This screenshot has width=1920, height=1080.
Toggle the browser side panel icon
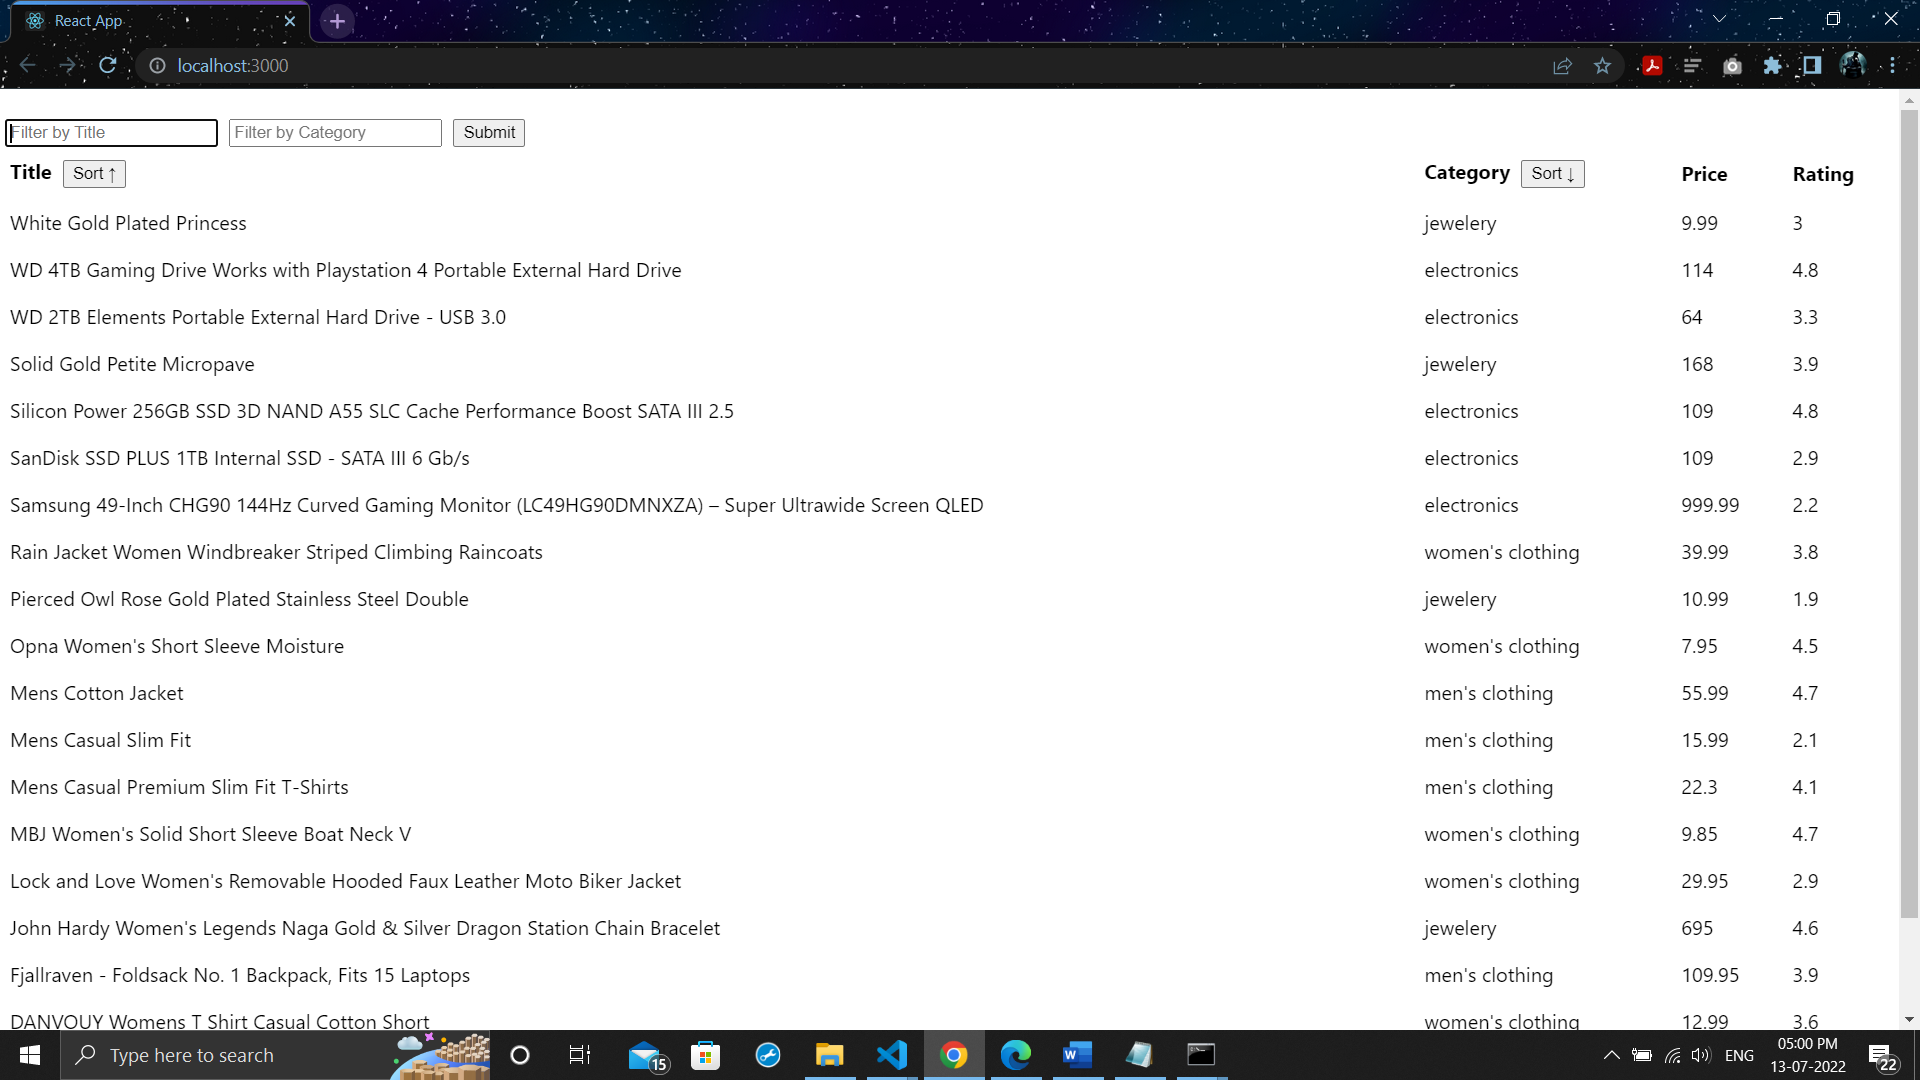[x=1812, y=65]
